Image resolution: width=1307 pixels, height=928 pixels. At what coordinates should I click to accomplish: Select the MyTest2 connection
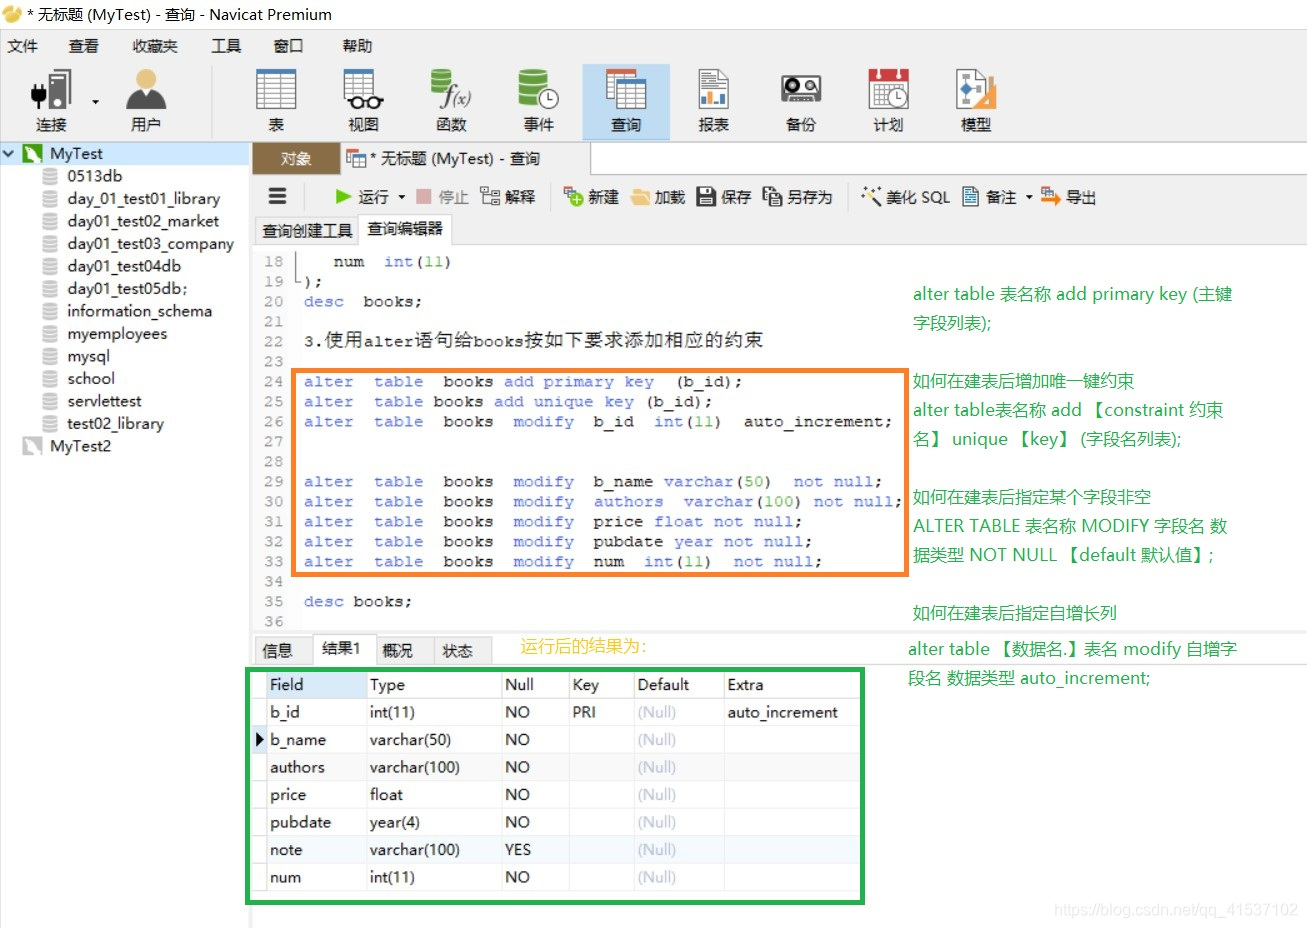pos(80,446)
